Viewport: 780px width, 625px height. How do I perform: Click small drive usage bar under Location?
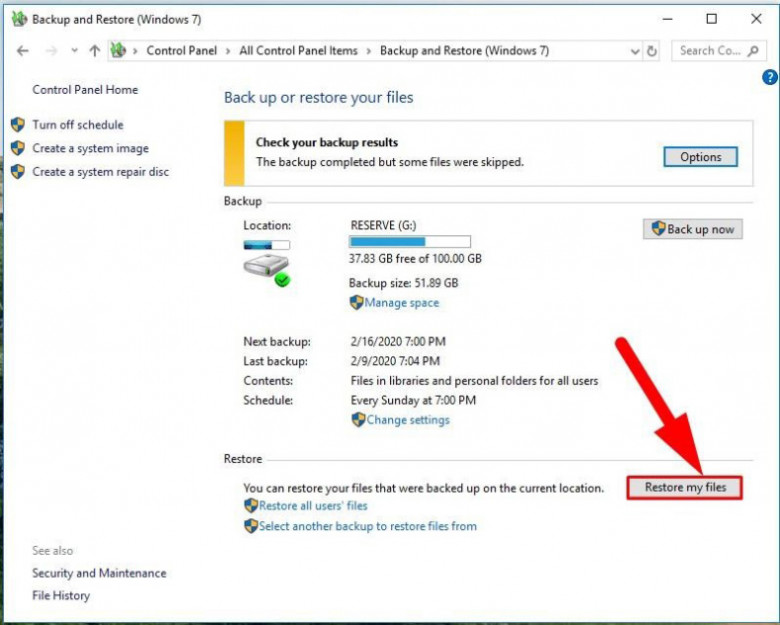267,245
